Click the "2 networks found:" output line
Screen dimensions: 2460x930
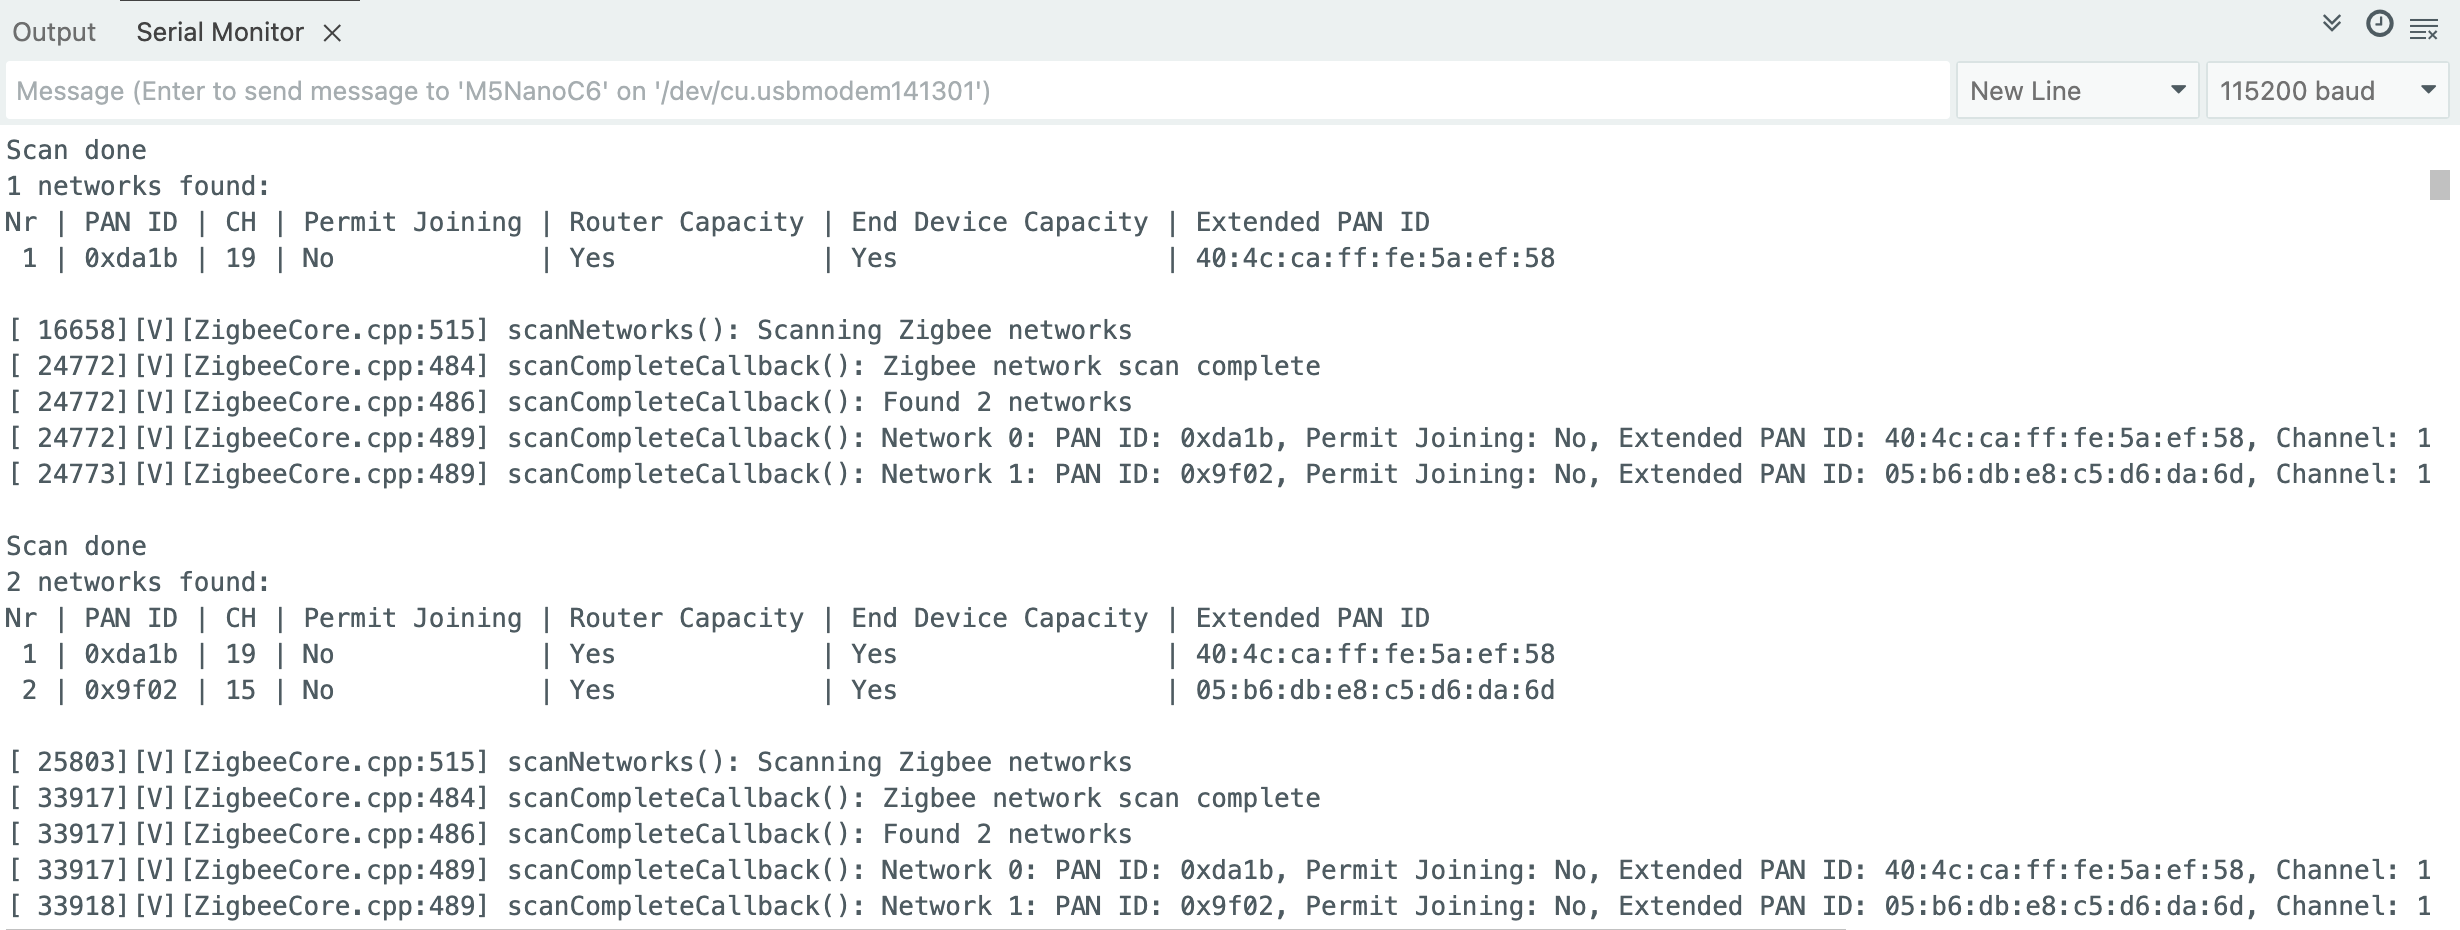coord(139,582)
